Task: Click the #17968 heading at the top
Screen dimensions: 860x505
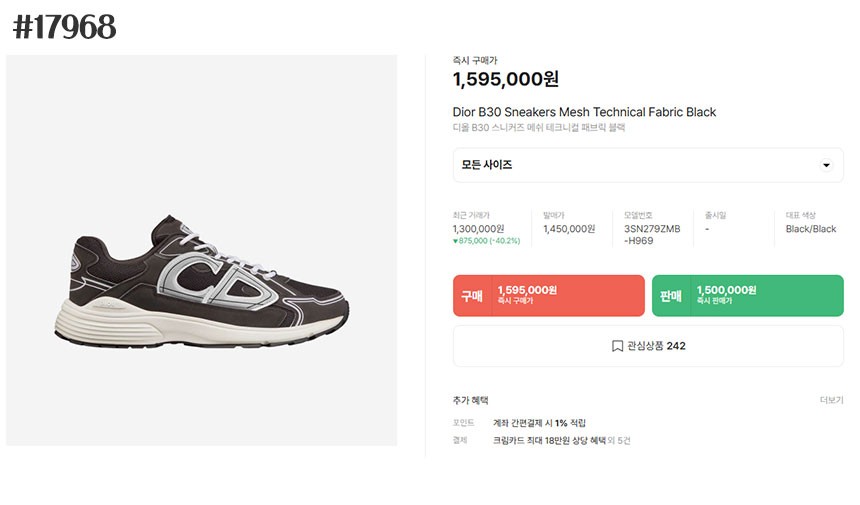Action: coord(64,27)
